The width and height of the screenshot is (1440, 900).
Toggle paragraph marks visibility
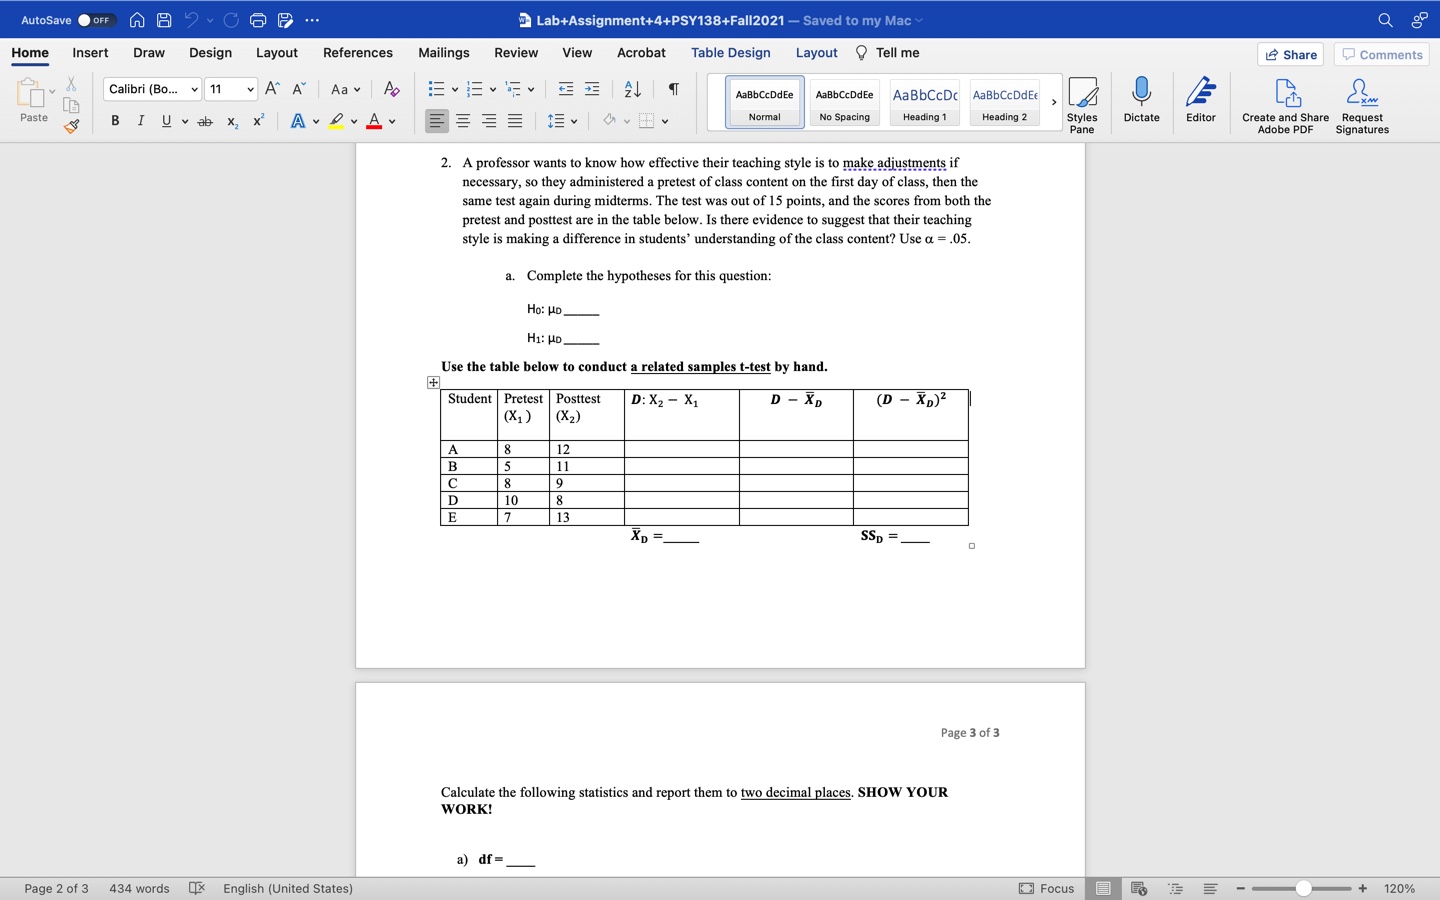(672, 89)
